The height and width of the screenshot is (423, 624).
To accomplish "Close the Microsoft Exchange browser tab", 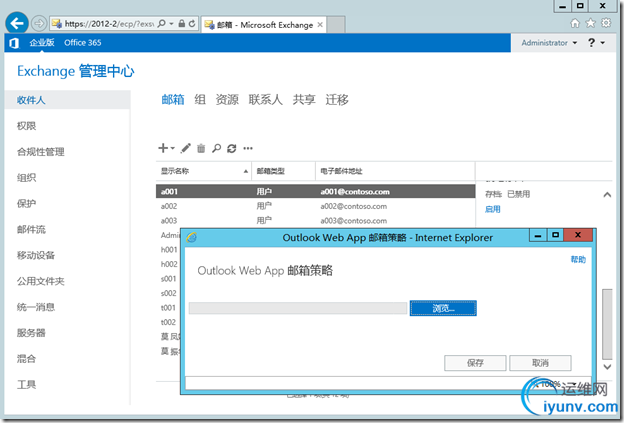I will (320, 25).
